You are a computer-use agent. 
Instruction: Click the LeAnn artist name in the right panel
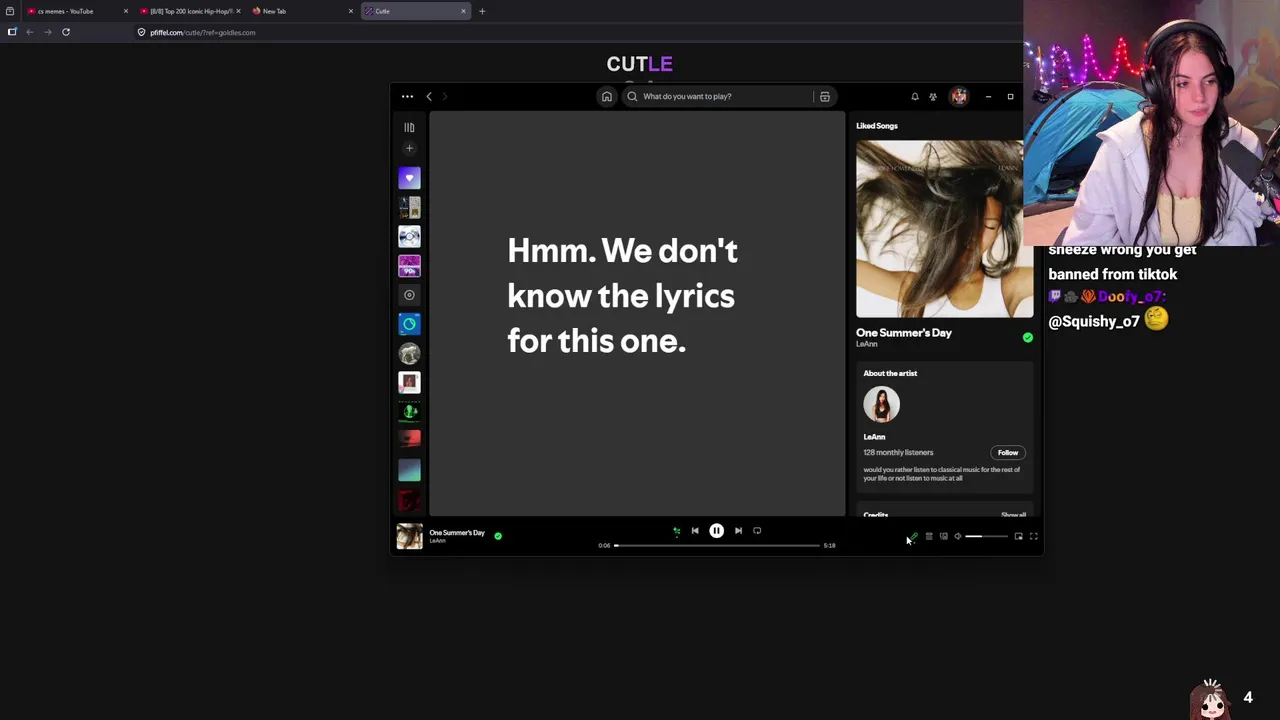coord(866,344)
